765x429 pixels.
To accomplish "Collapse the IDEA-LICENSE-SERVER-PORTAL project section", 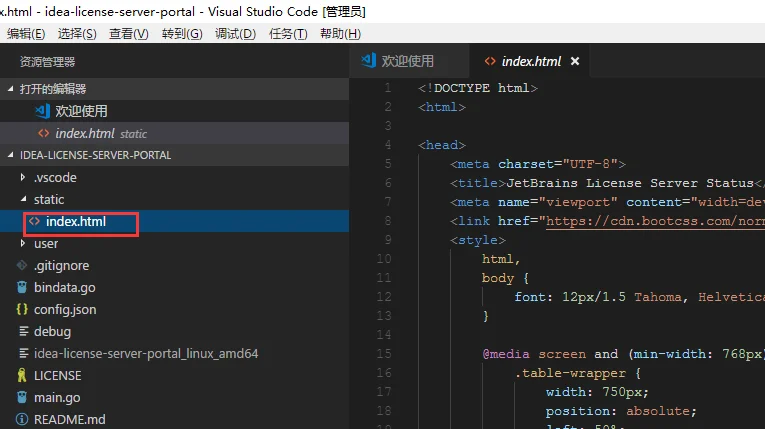I will (11, 155).
